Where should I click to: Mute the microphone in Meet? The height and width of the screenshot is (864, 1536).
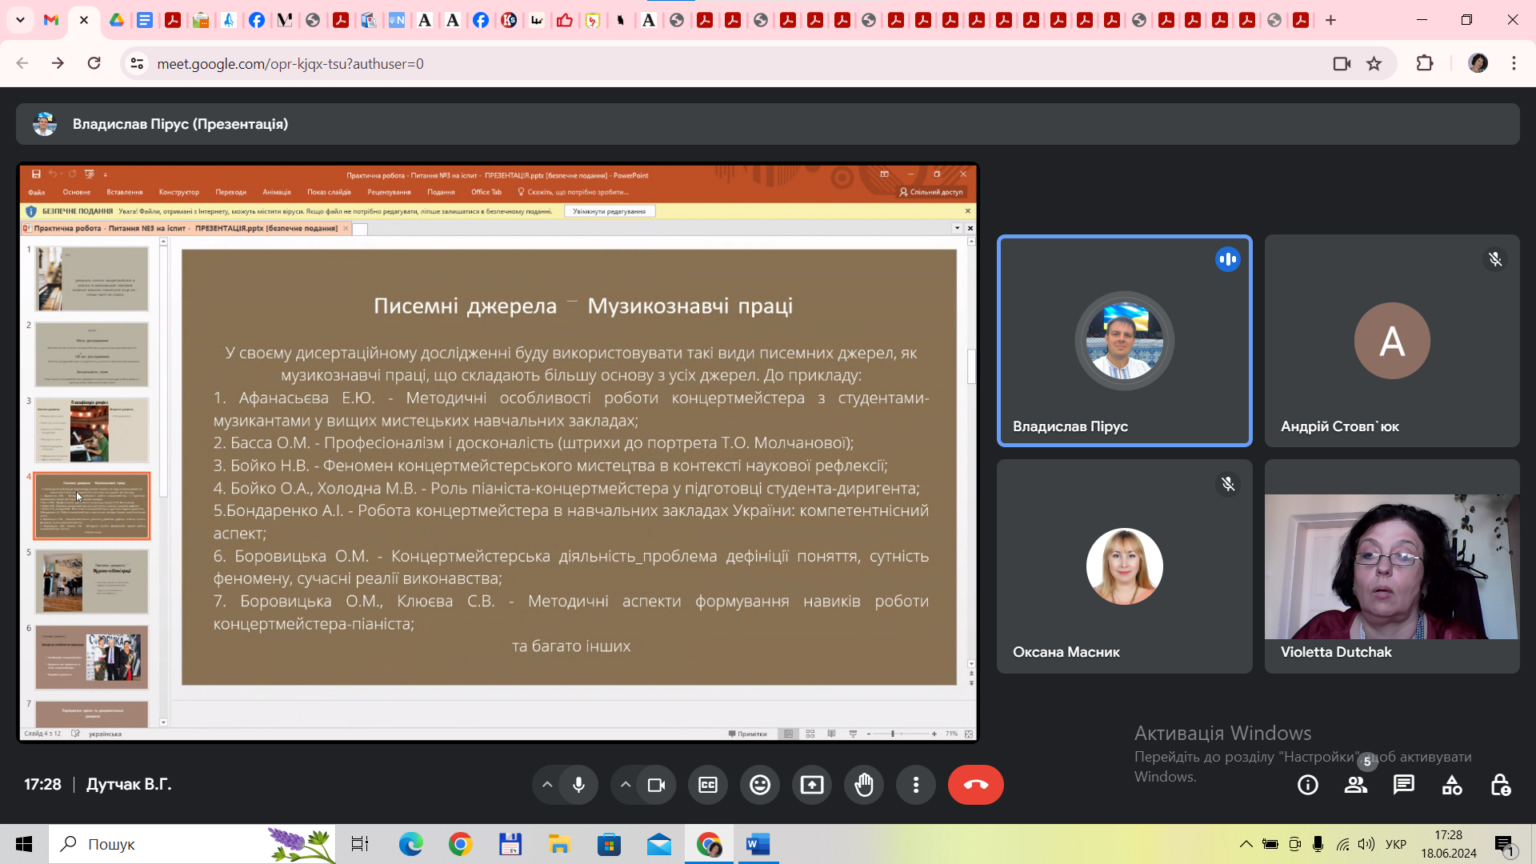578,785
